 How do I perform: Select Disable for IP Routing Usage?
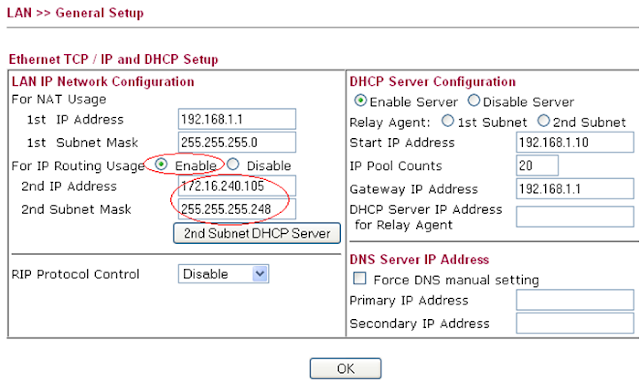(x=233, y=164)
